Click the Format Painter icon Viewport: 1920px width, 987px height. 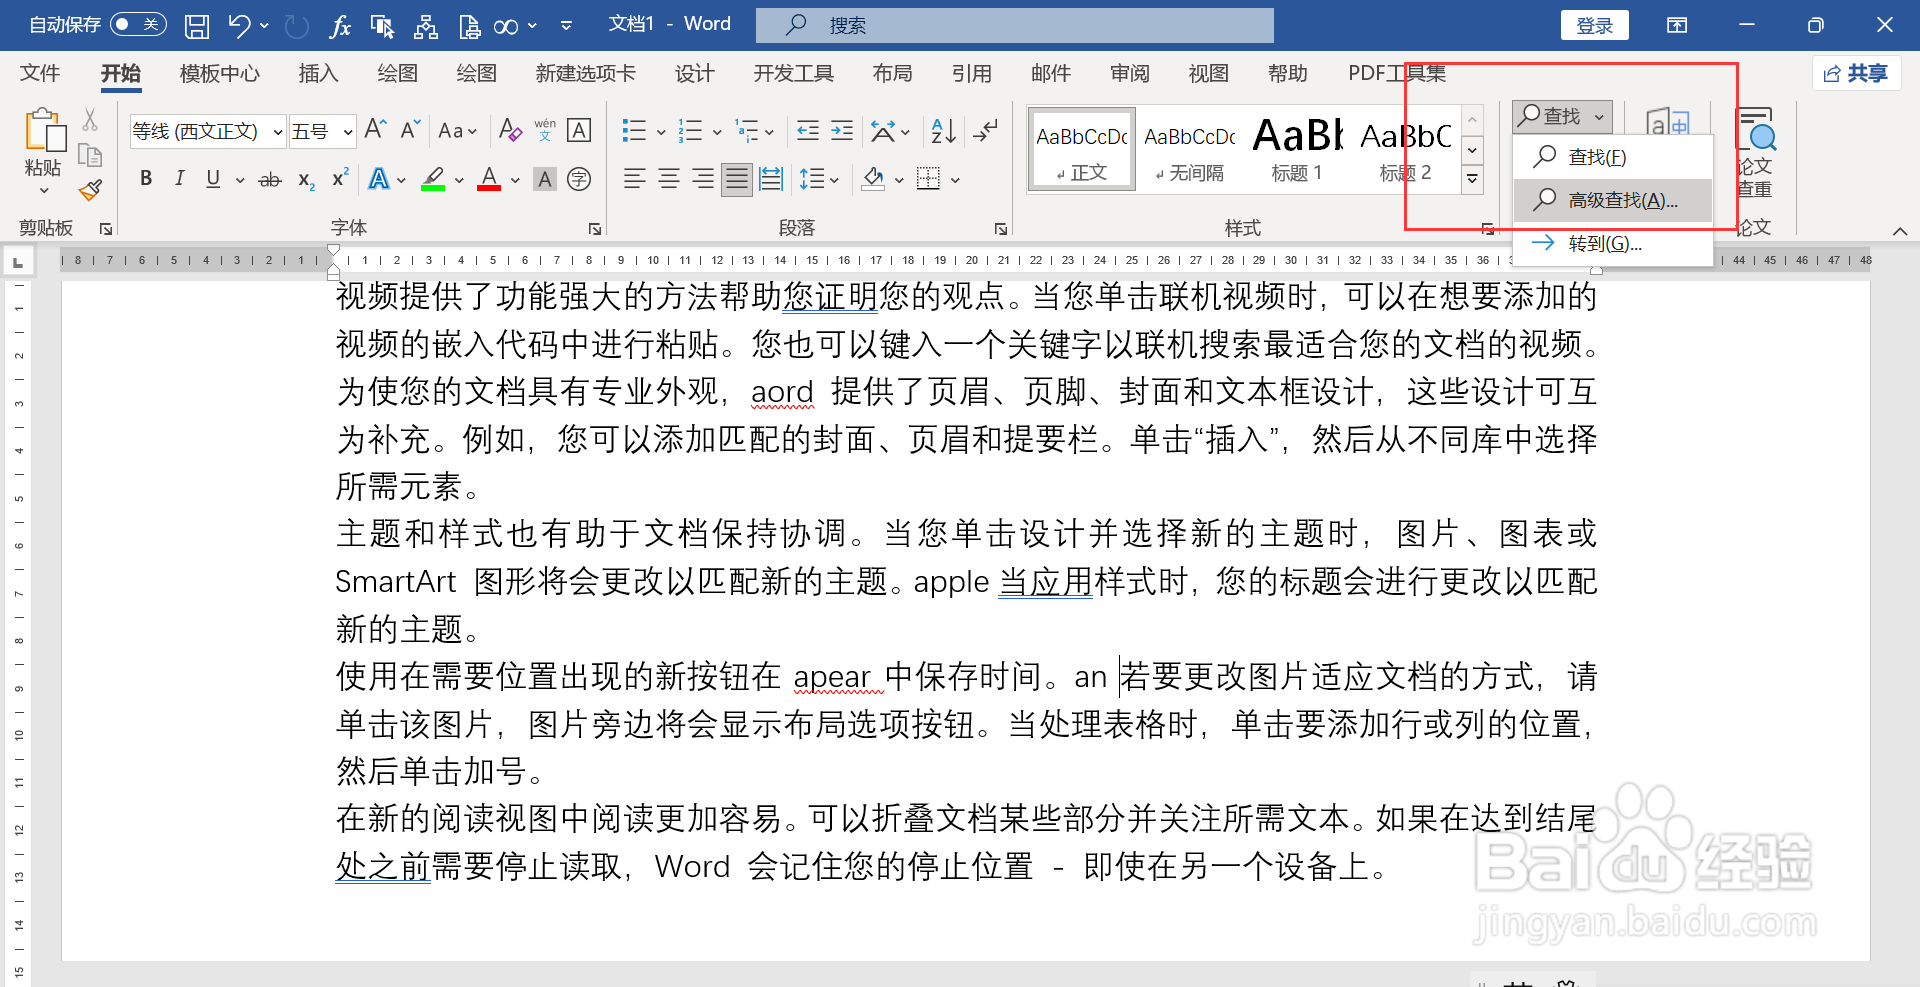(89, 190)
